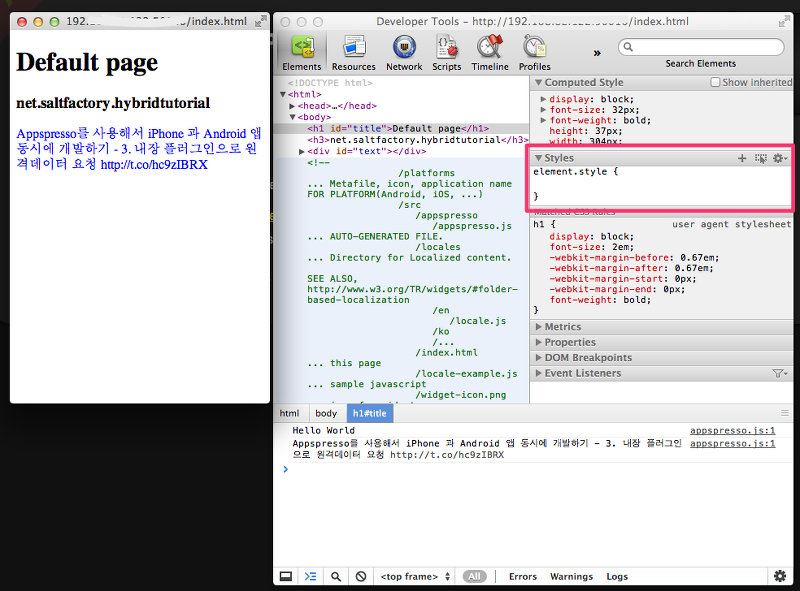800x591 pixels.
Task: Filter console by Warnings
Action: pos(571,576)
